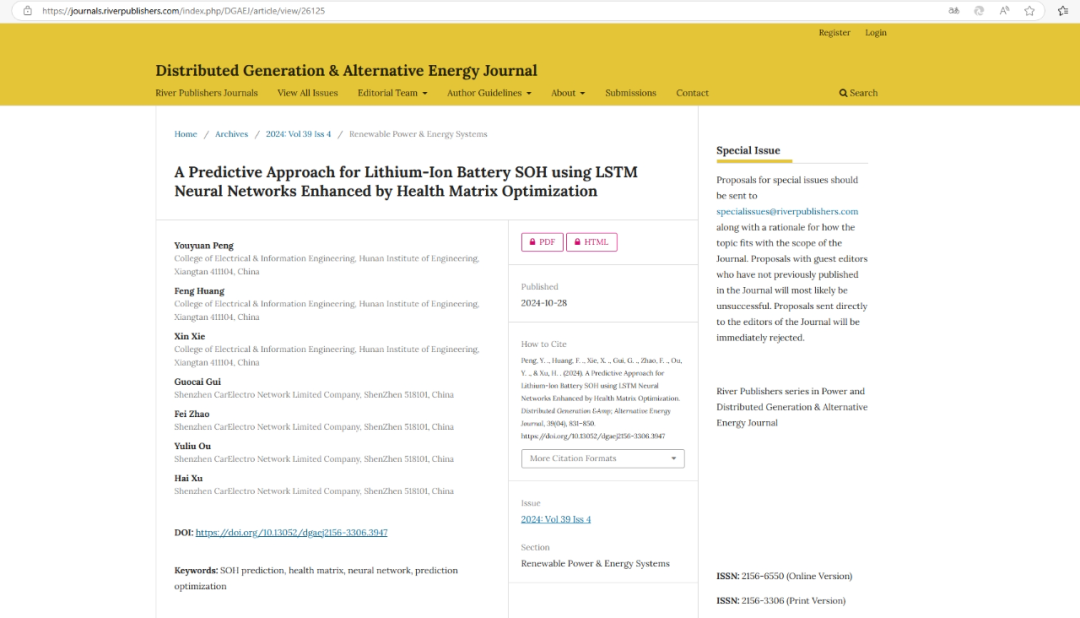
Task: Click ISSN 2156-6550 Online Version text
Action: [784, 576]
